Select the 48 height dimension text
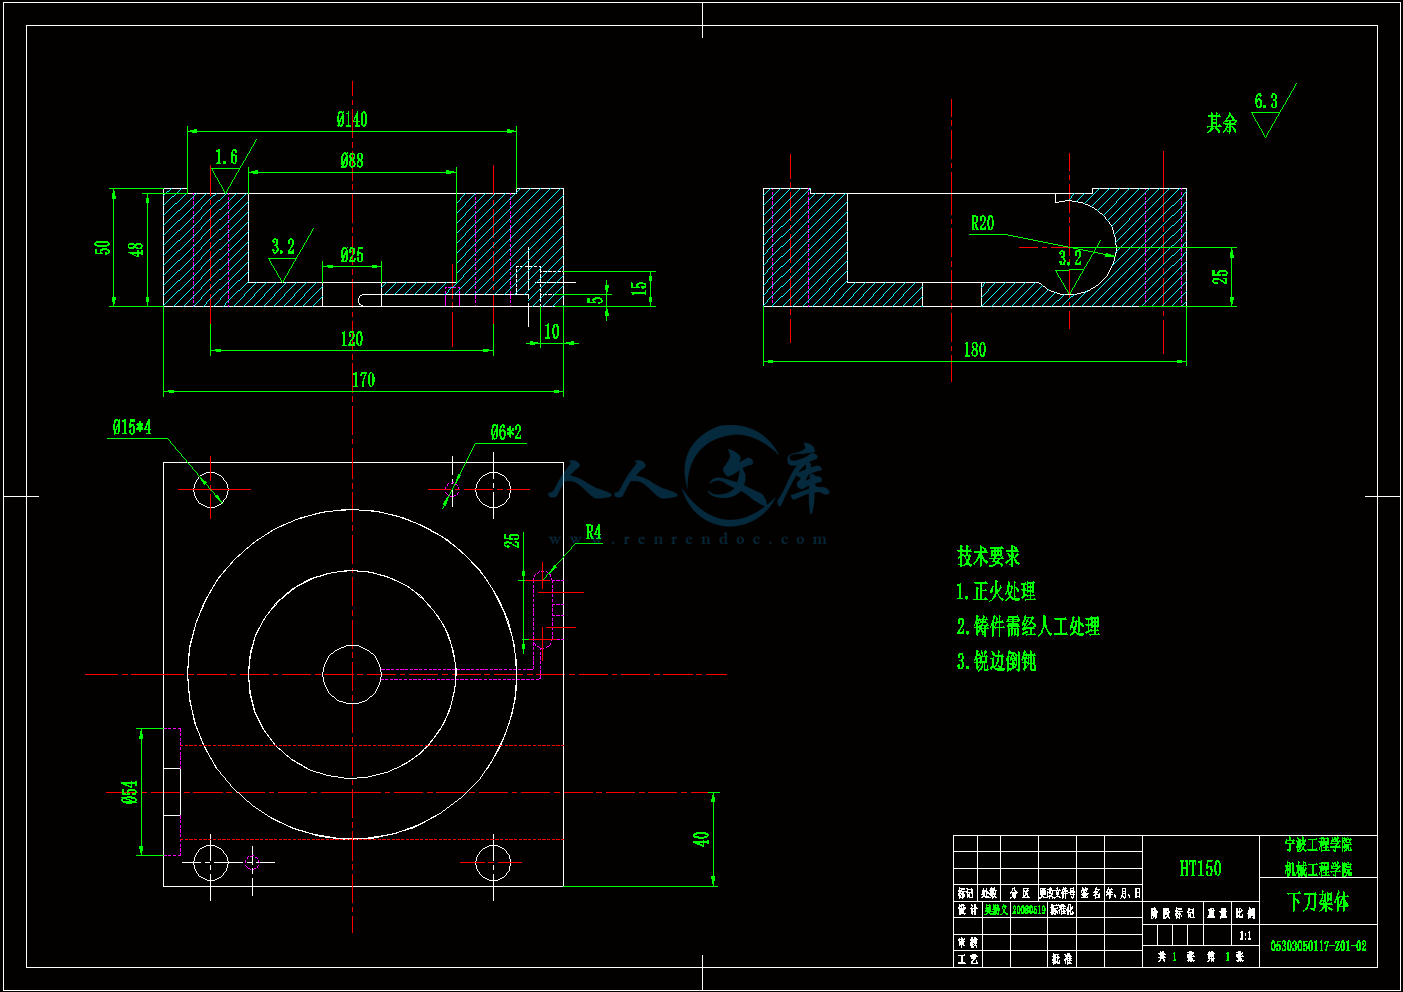This screenshot has height=992, width=1403. [x=137, y=248]
